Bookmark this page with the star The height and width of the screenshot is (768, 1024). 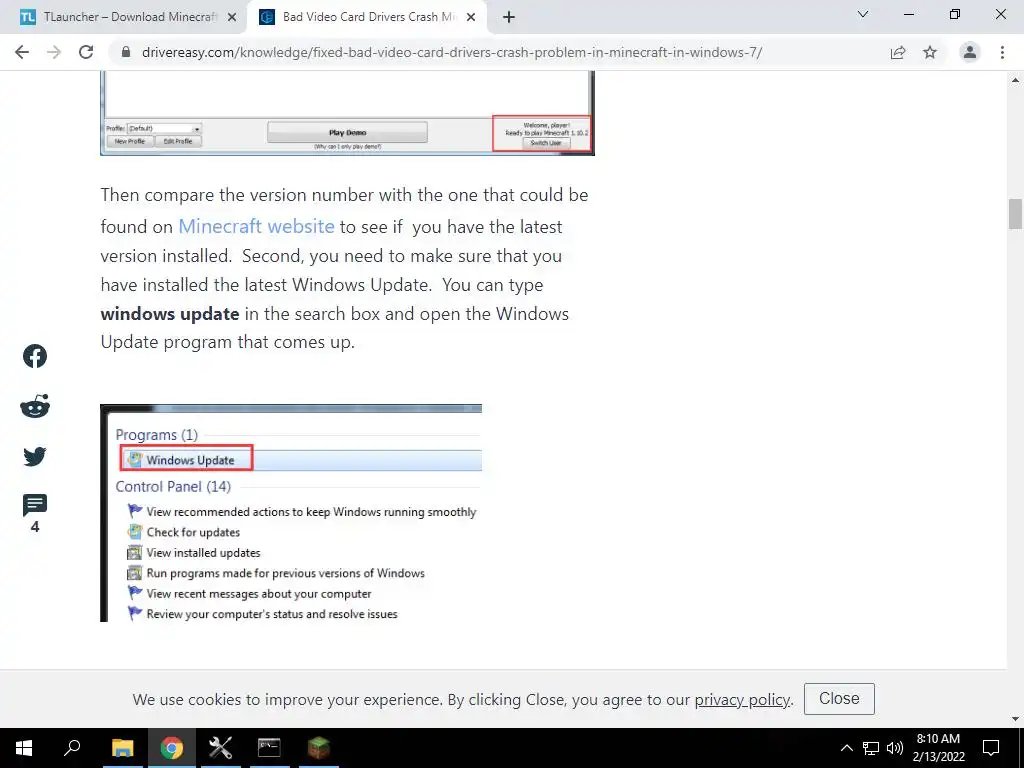tap(930, 52)
